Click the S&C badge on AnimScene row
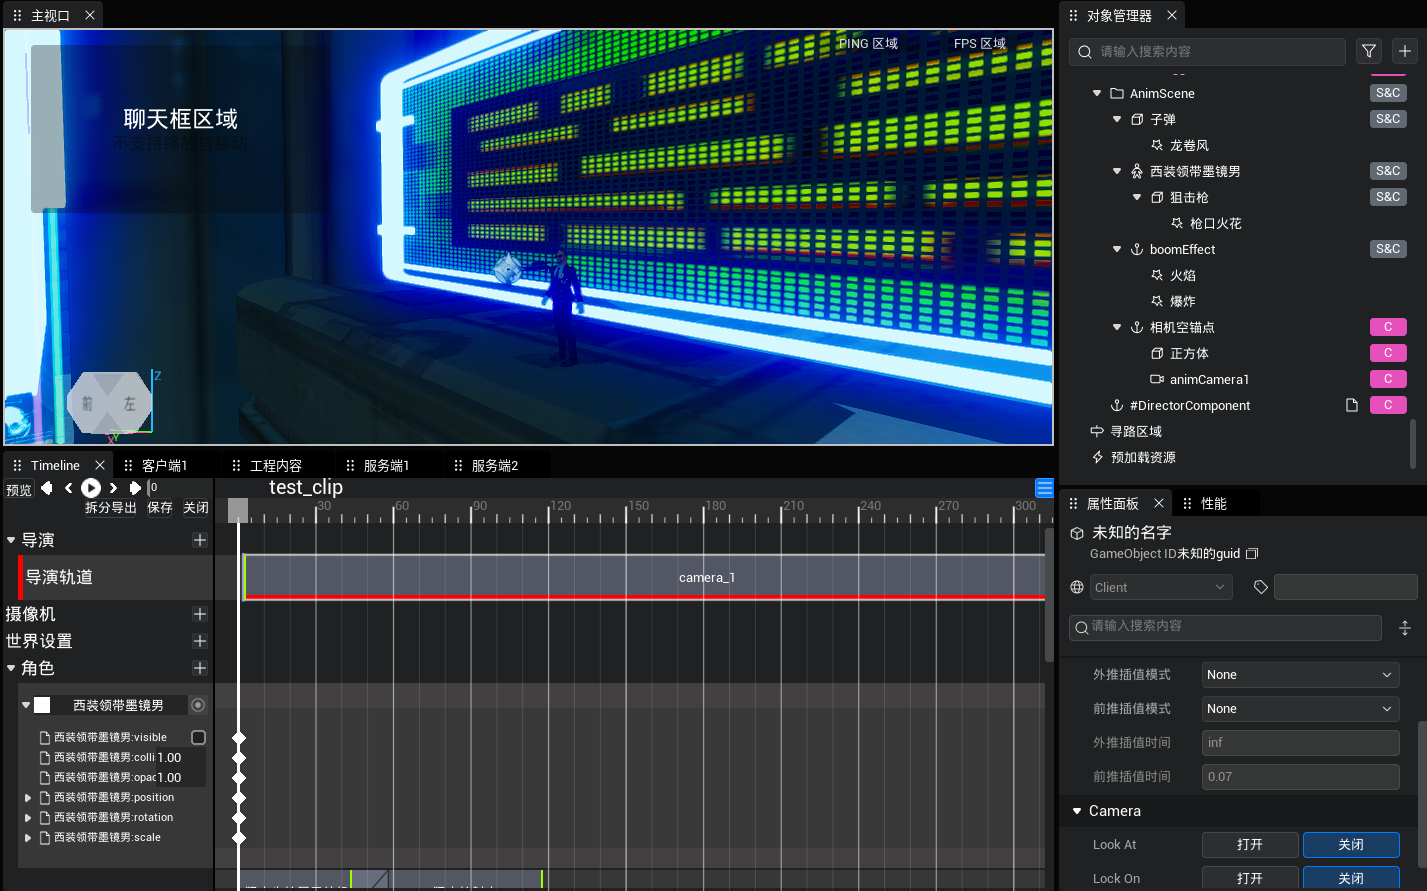The width and height of the screenshot is (1427, 891). tap(1388, 93)
